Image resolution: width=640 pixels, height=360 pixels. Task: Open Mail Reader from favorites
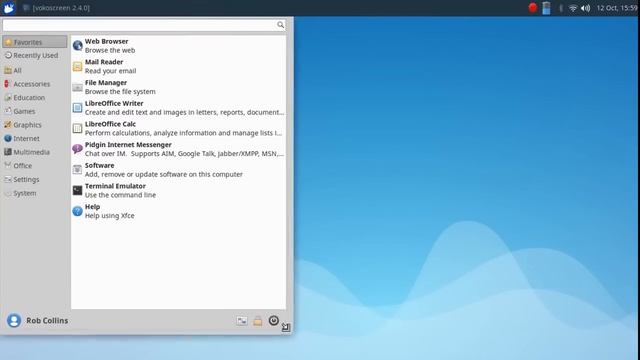click(x=178, y=66)
